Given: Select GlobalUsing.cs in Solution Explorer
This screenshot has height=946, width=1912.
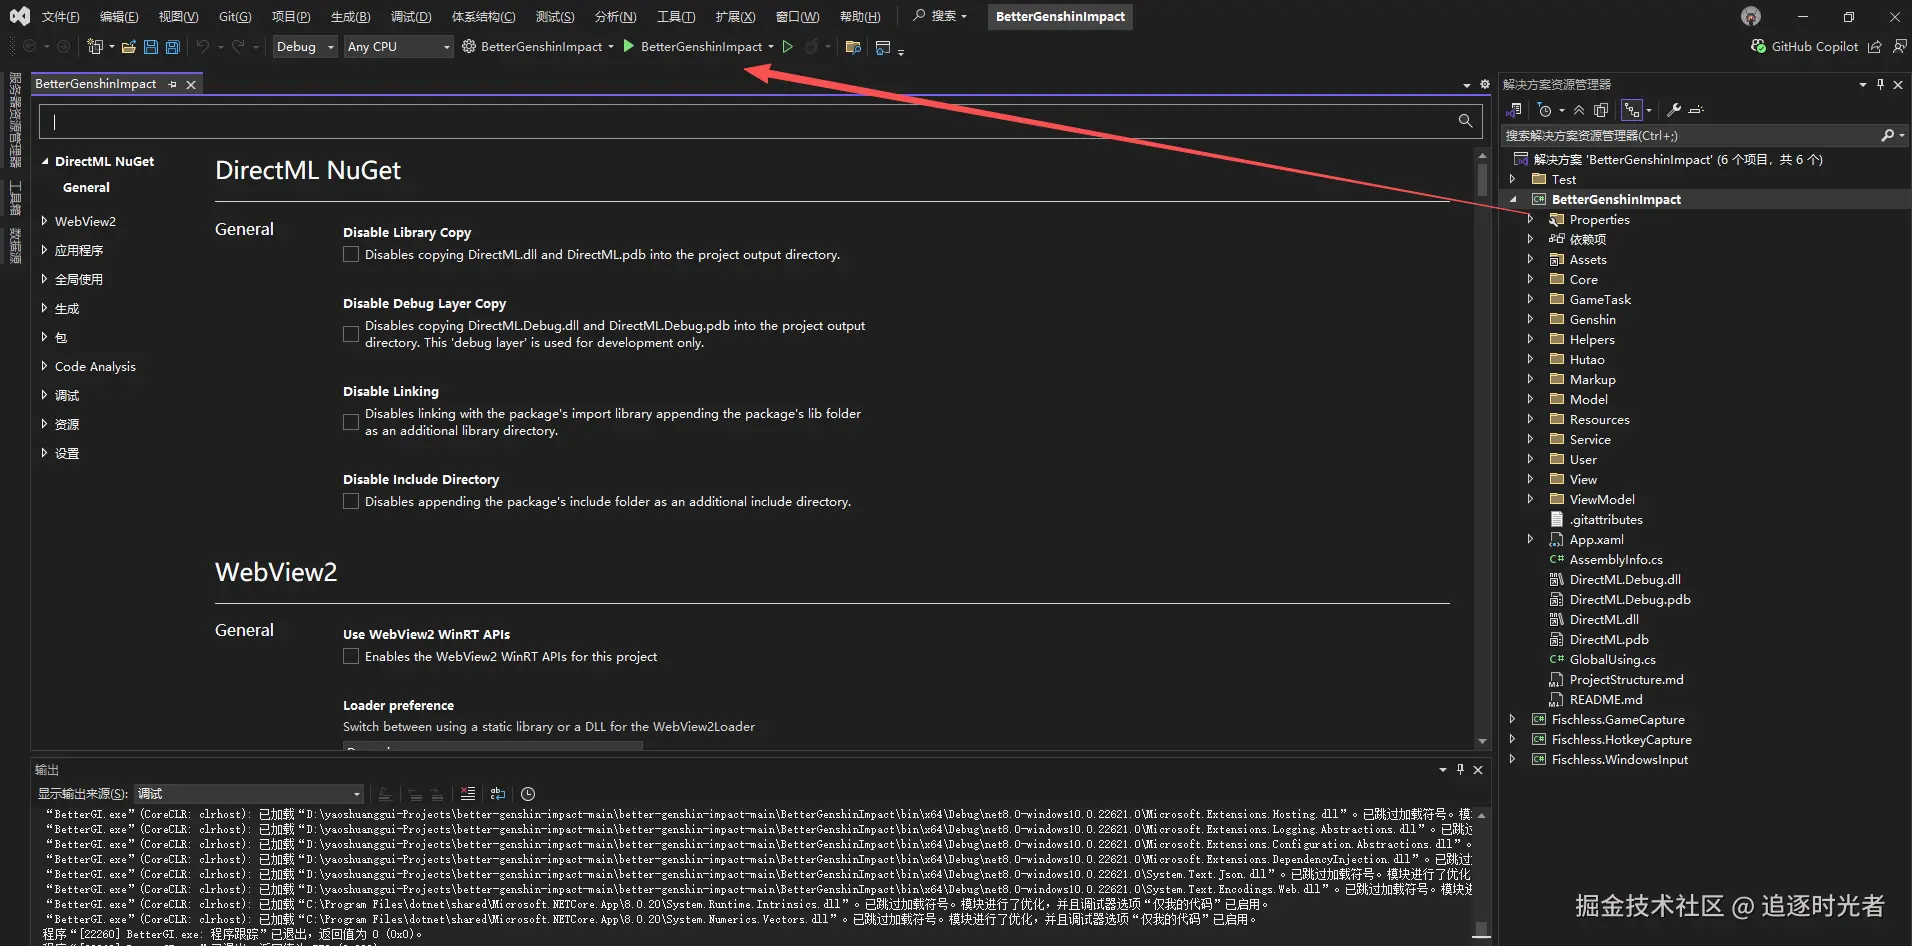Looking at the screenshot, I should 1612,659.
